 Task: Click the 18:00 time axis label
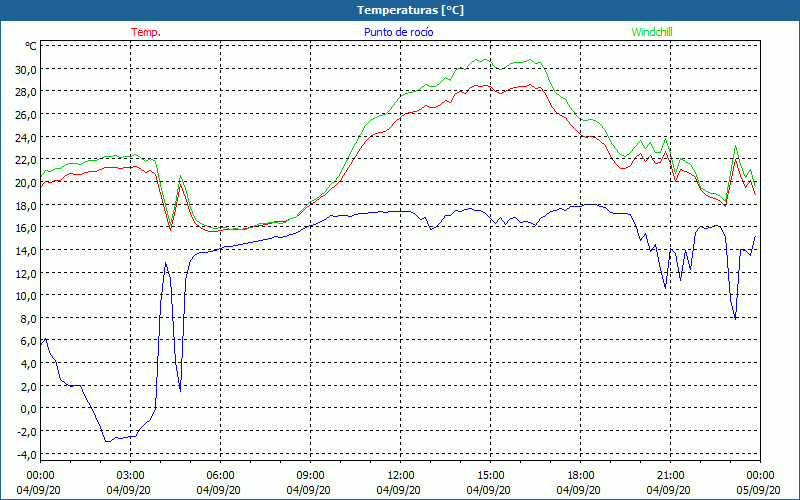(x=581, y=476)
